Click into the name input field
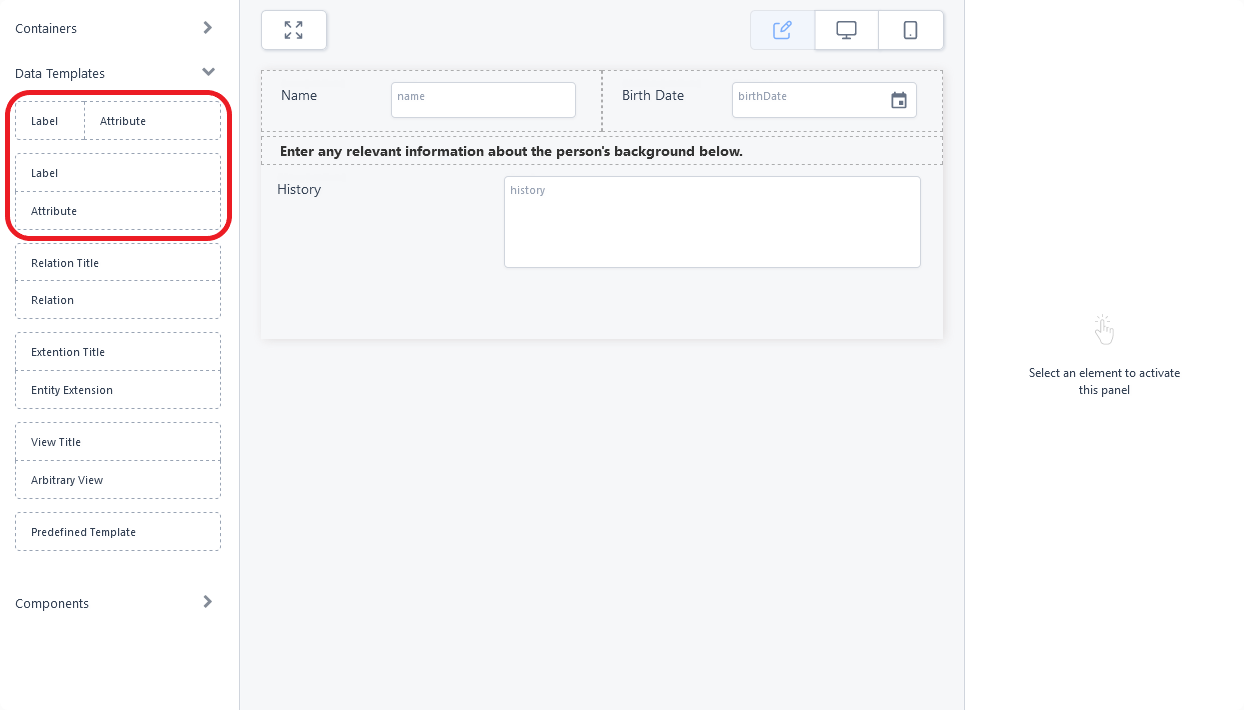The height and width of the screenshot is (710, 1244). (x=482, y=100)
